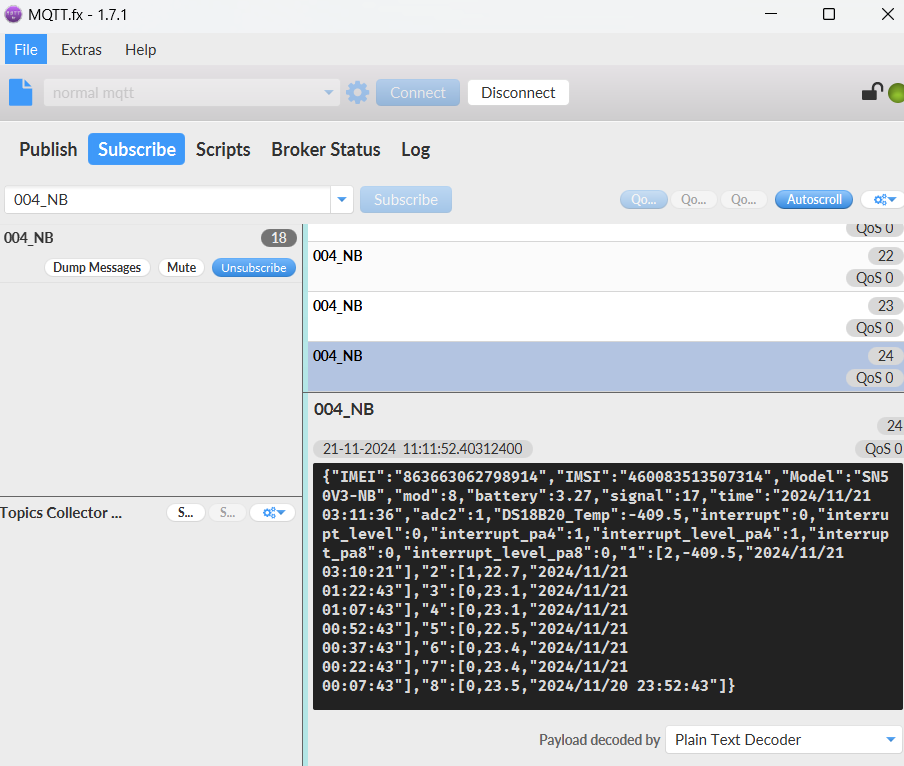Unsubscribe from the 004_NB topic

(254, 267)
